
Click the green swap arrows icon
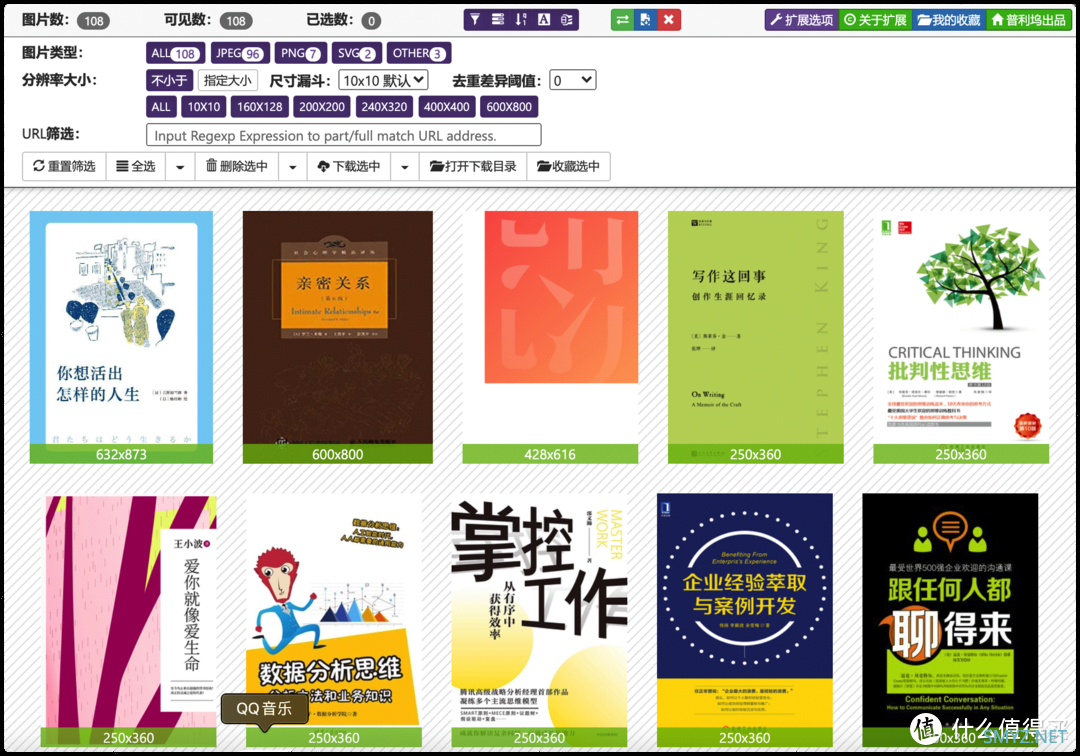623,20
